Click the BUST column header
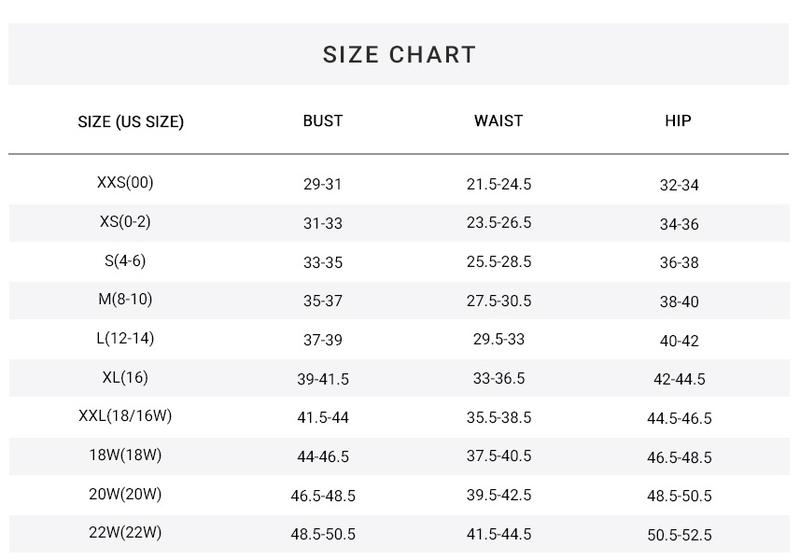The width and height of the screenshot is (800, 560). pos(322,121)
